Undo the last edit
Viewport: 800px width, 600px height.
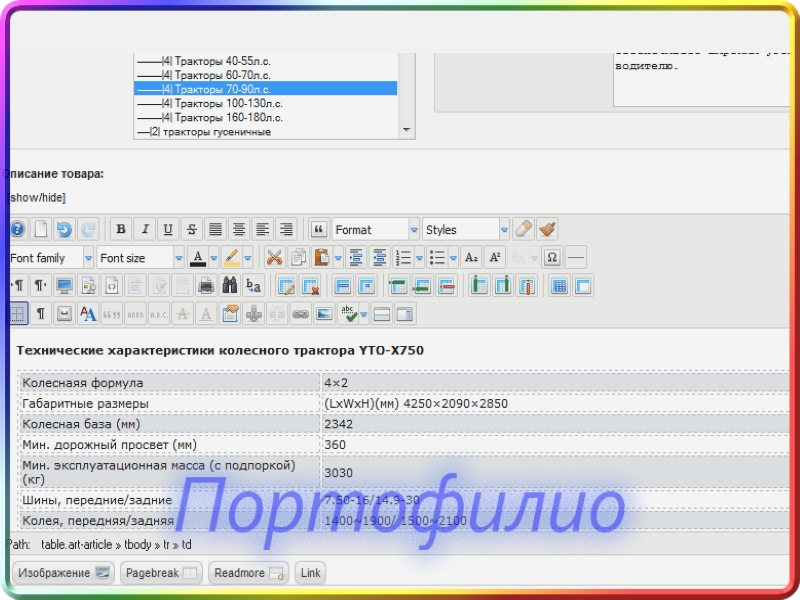click(64, 230)
